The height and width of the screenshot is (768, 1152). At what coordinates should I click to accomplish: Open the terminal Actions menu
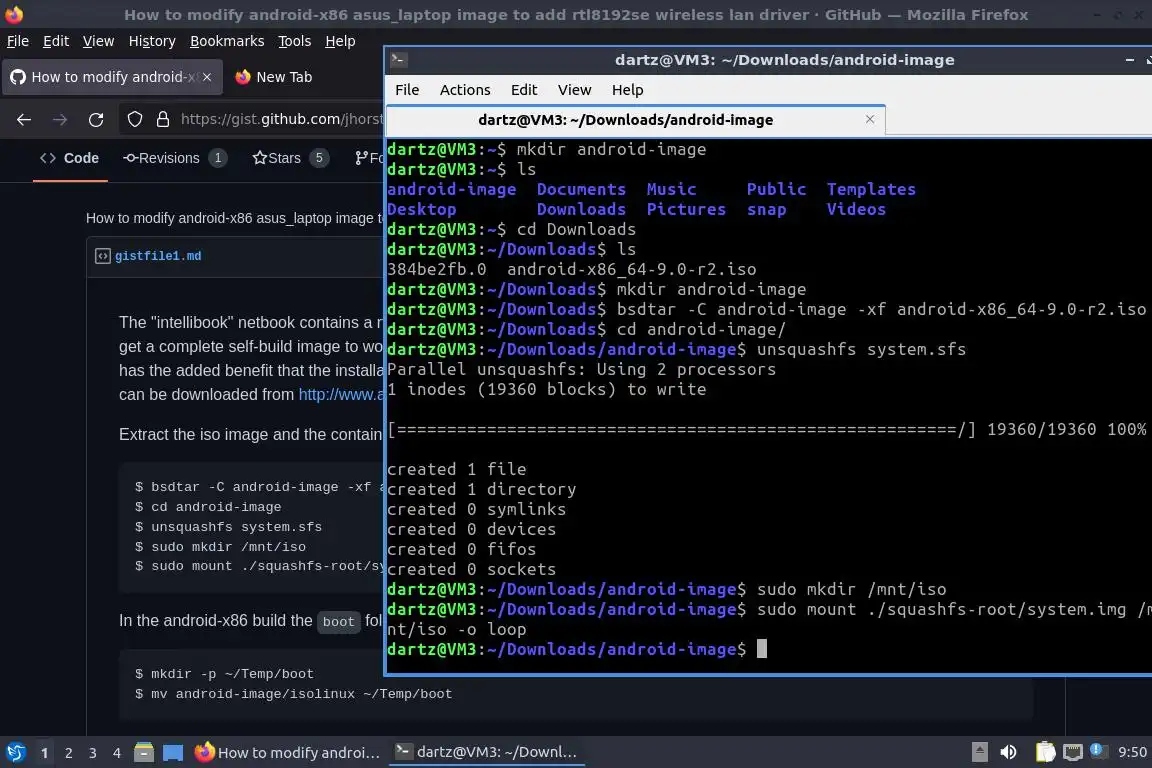(x=465, y=90)
